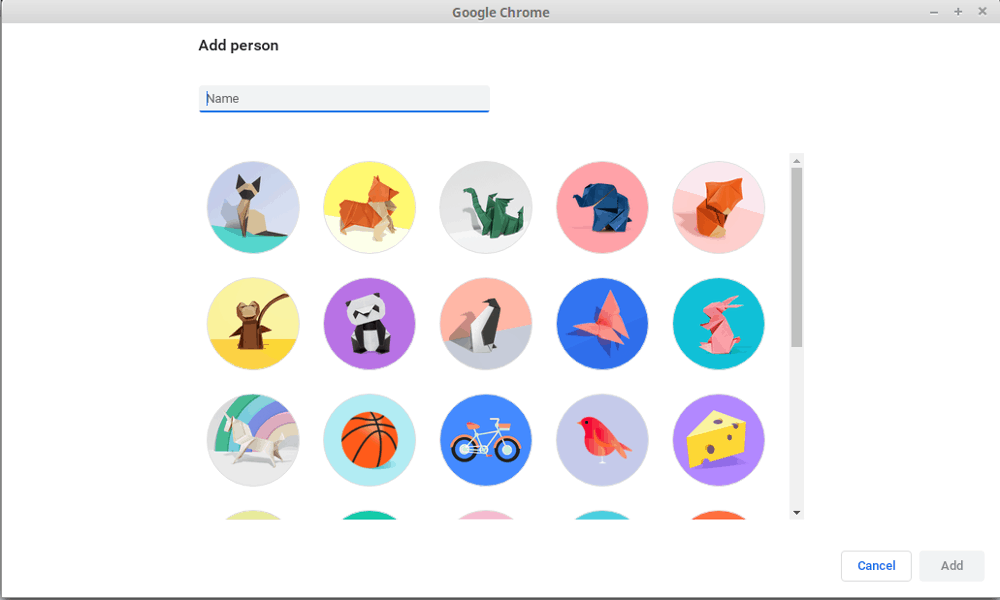Pick the origami monkey avatar
This screenshot has height=600, width=1000.
click(253, 323)
